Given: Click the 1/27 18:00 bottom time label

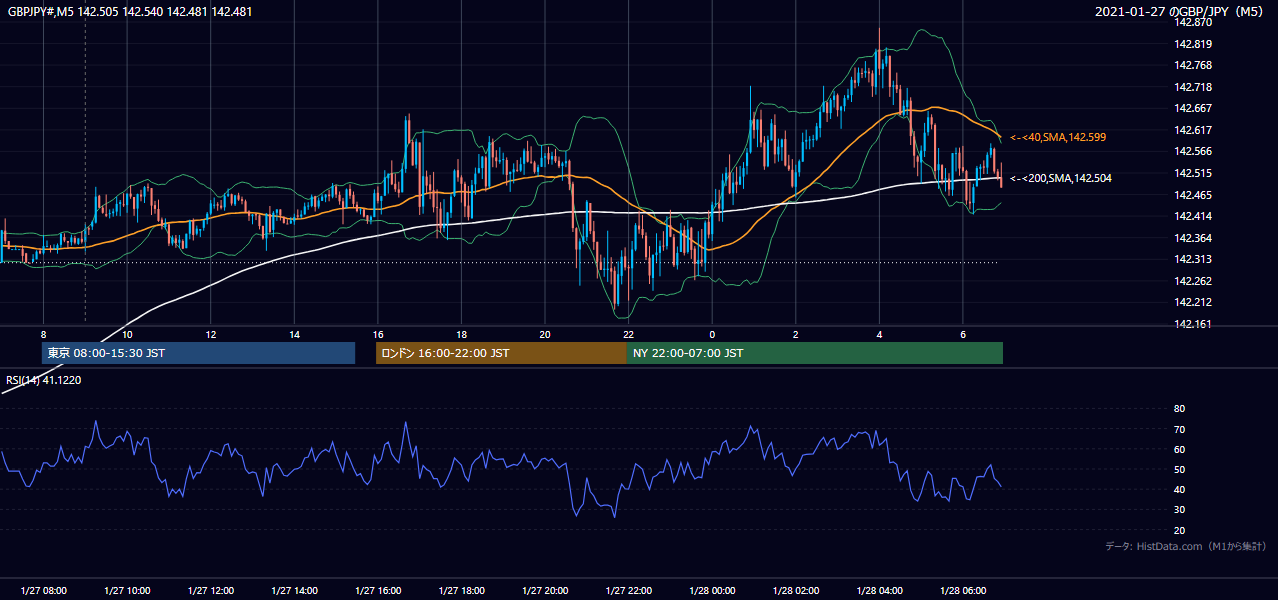Looking at the screenshot, I should coord(461,590).
